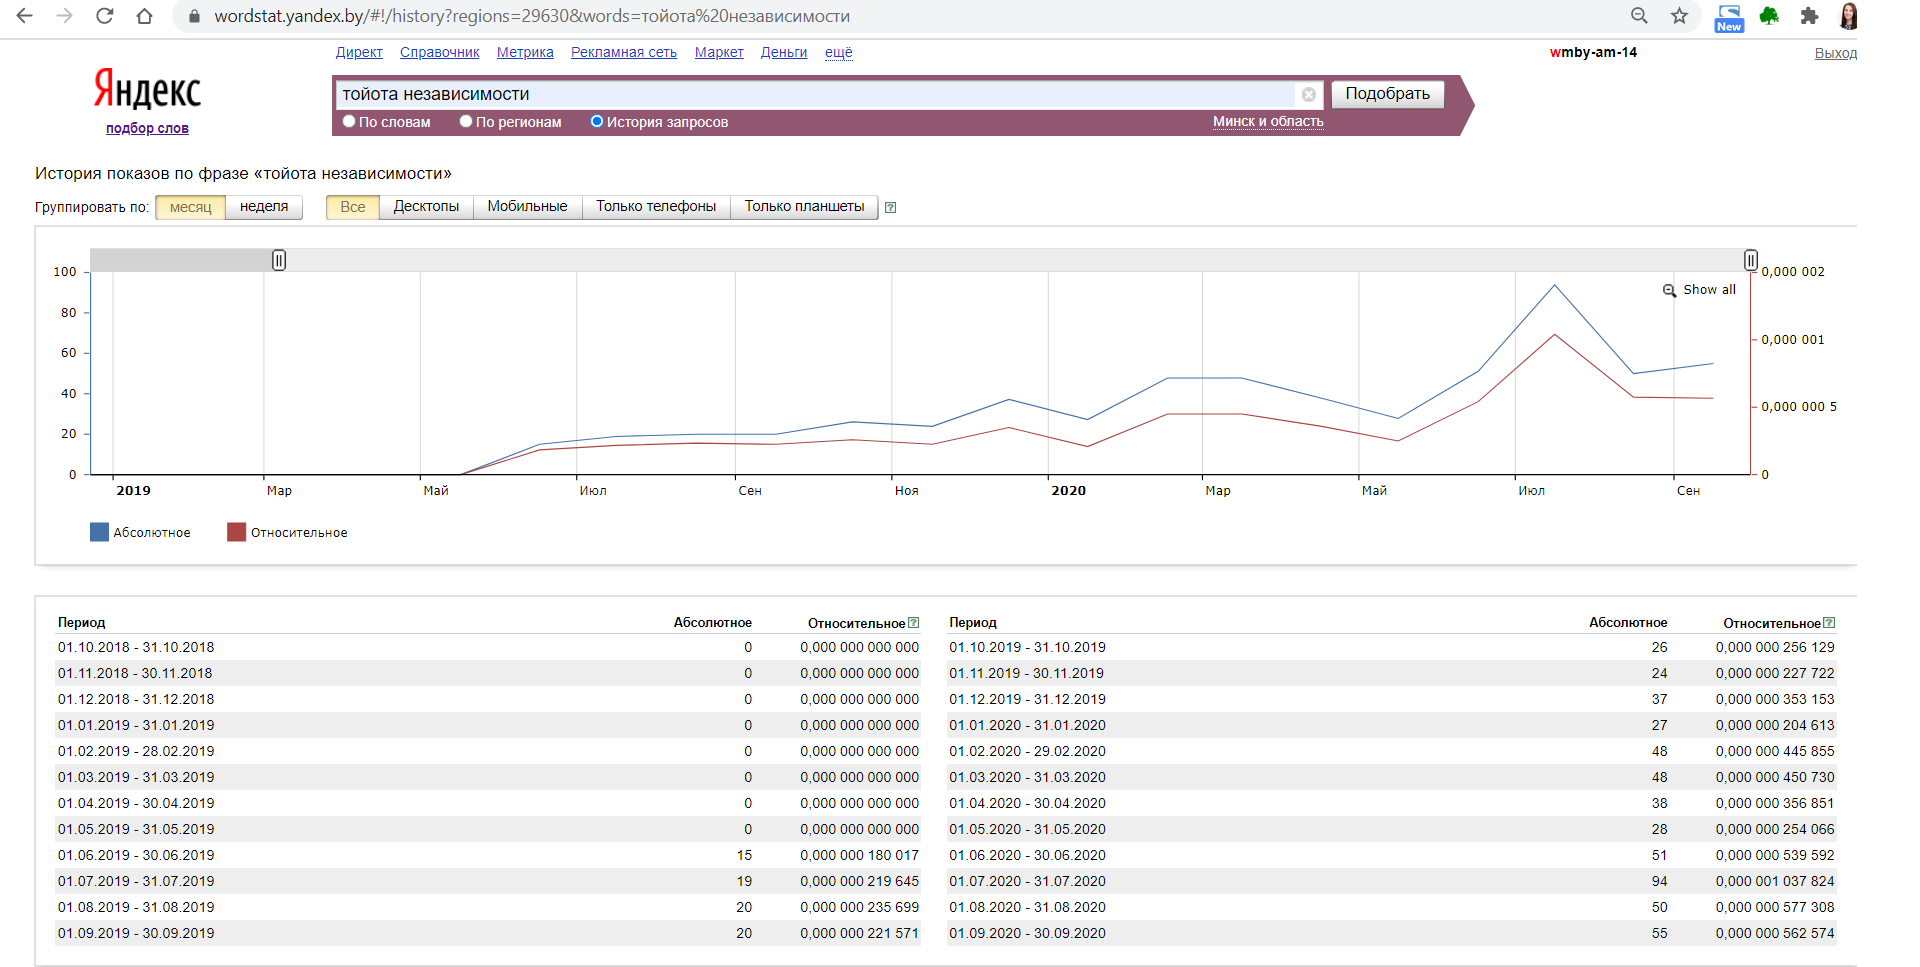Viewport: 1920px width, 967px height.
Task: Click Выход logout link
Action: (x=1836, y=53)
